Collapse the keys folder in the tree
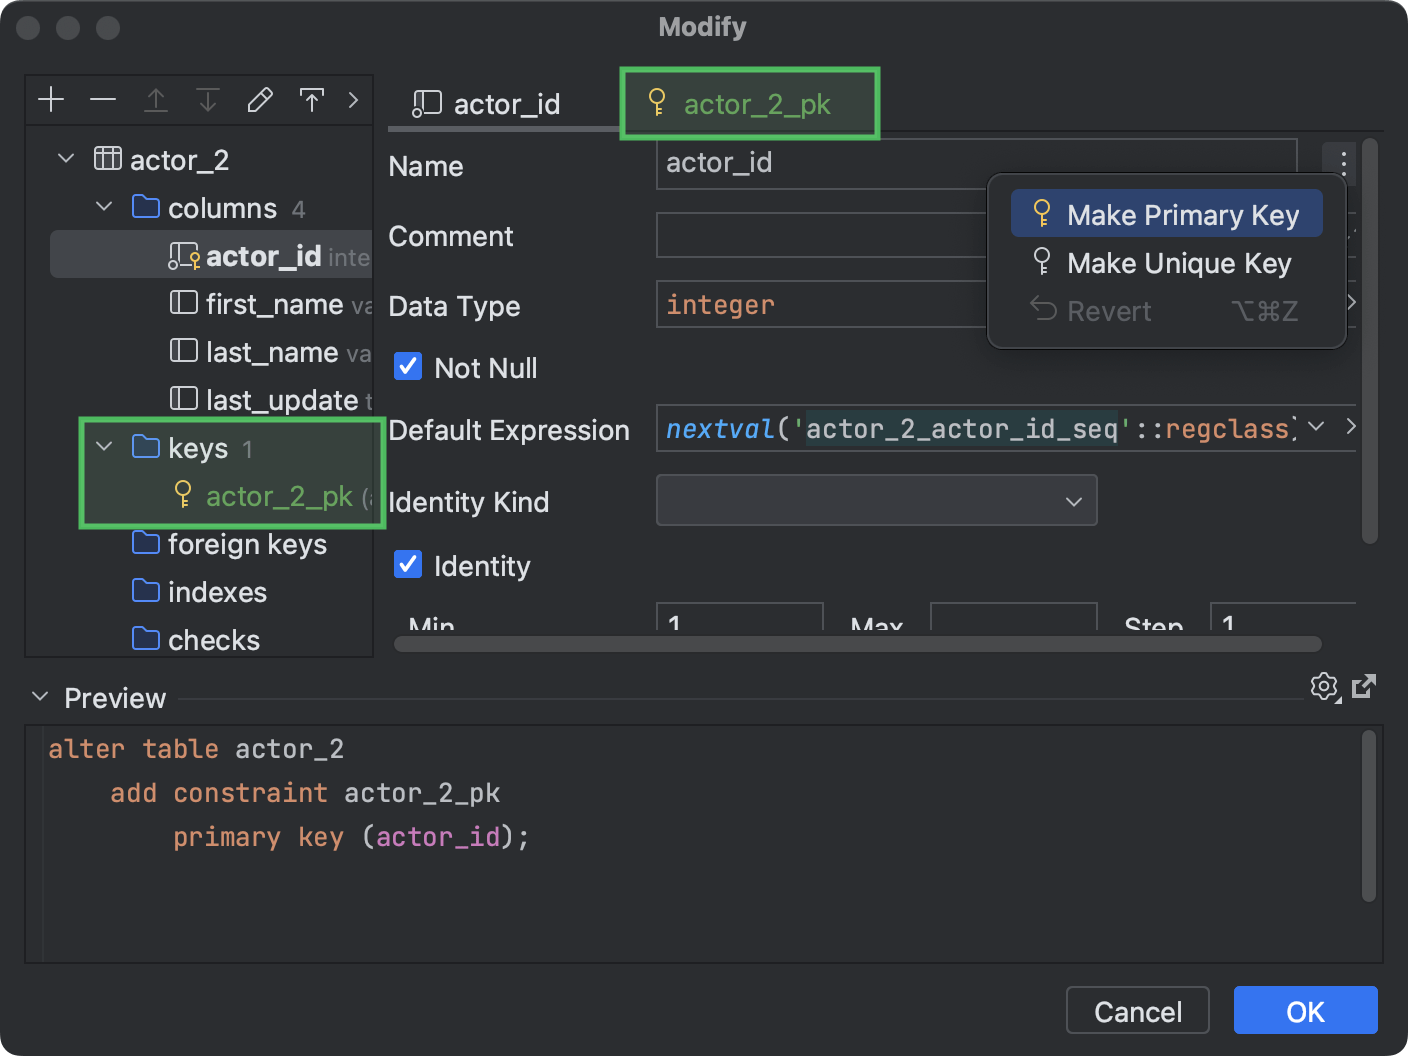 pos(103,447)
